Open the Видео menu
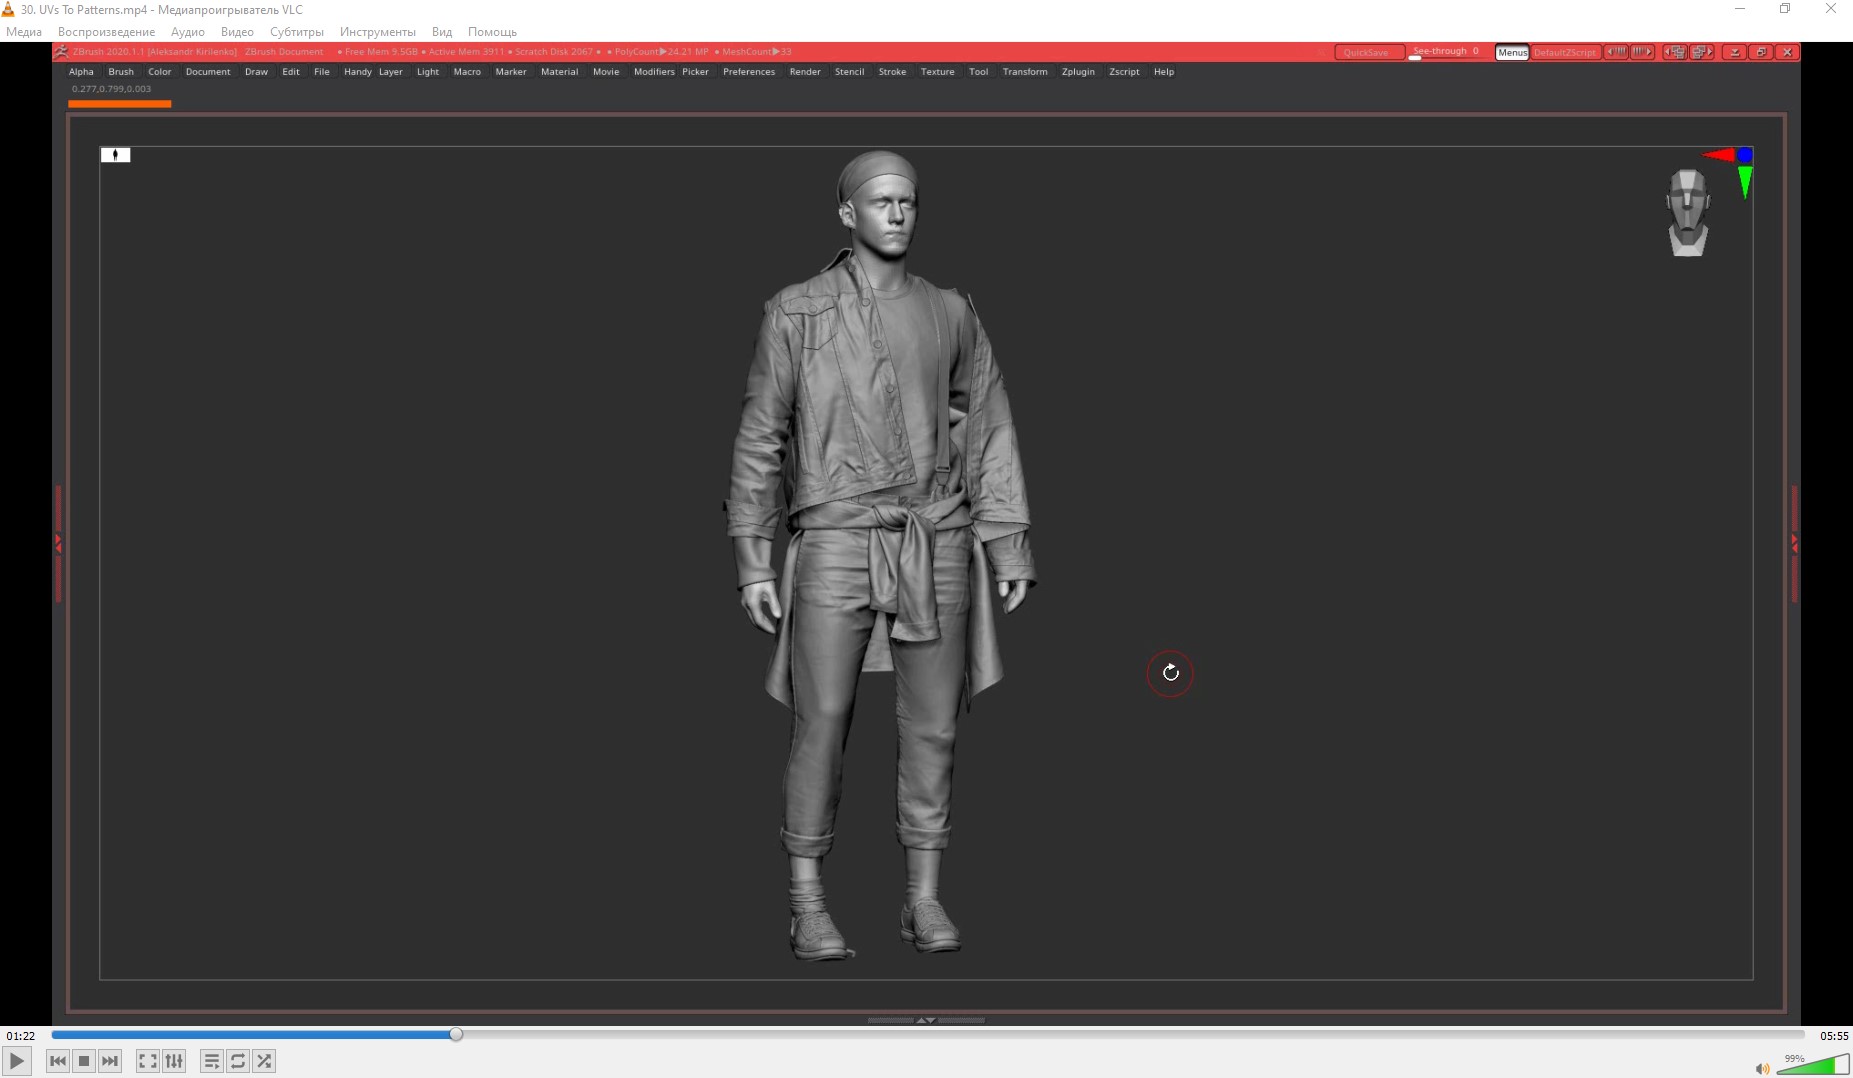Screen dimensions: 1853x1078 (x=237, y=32)
